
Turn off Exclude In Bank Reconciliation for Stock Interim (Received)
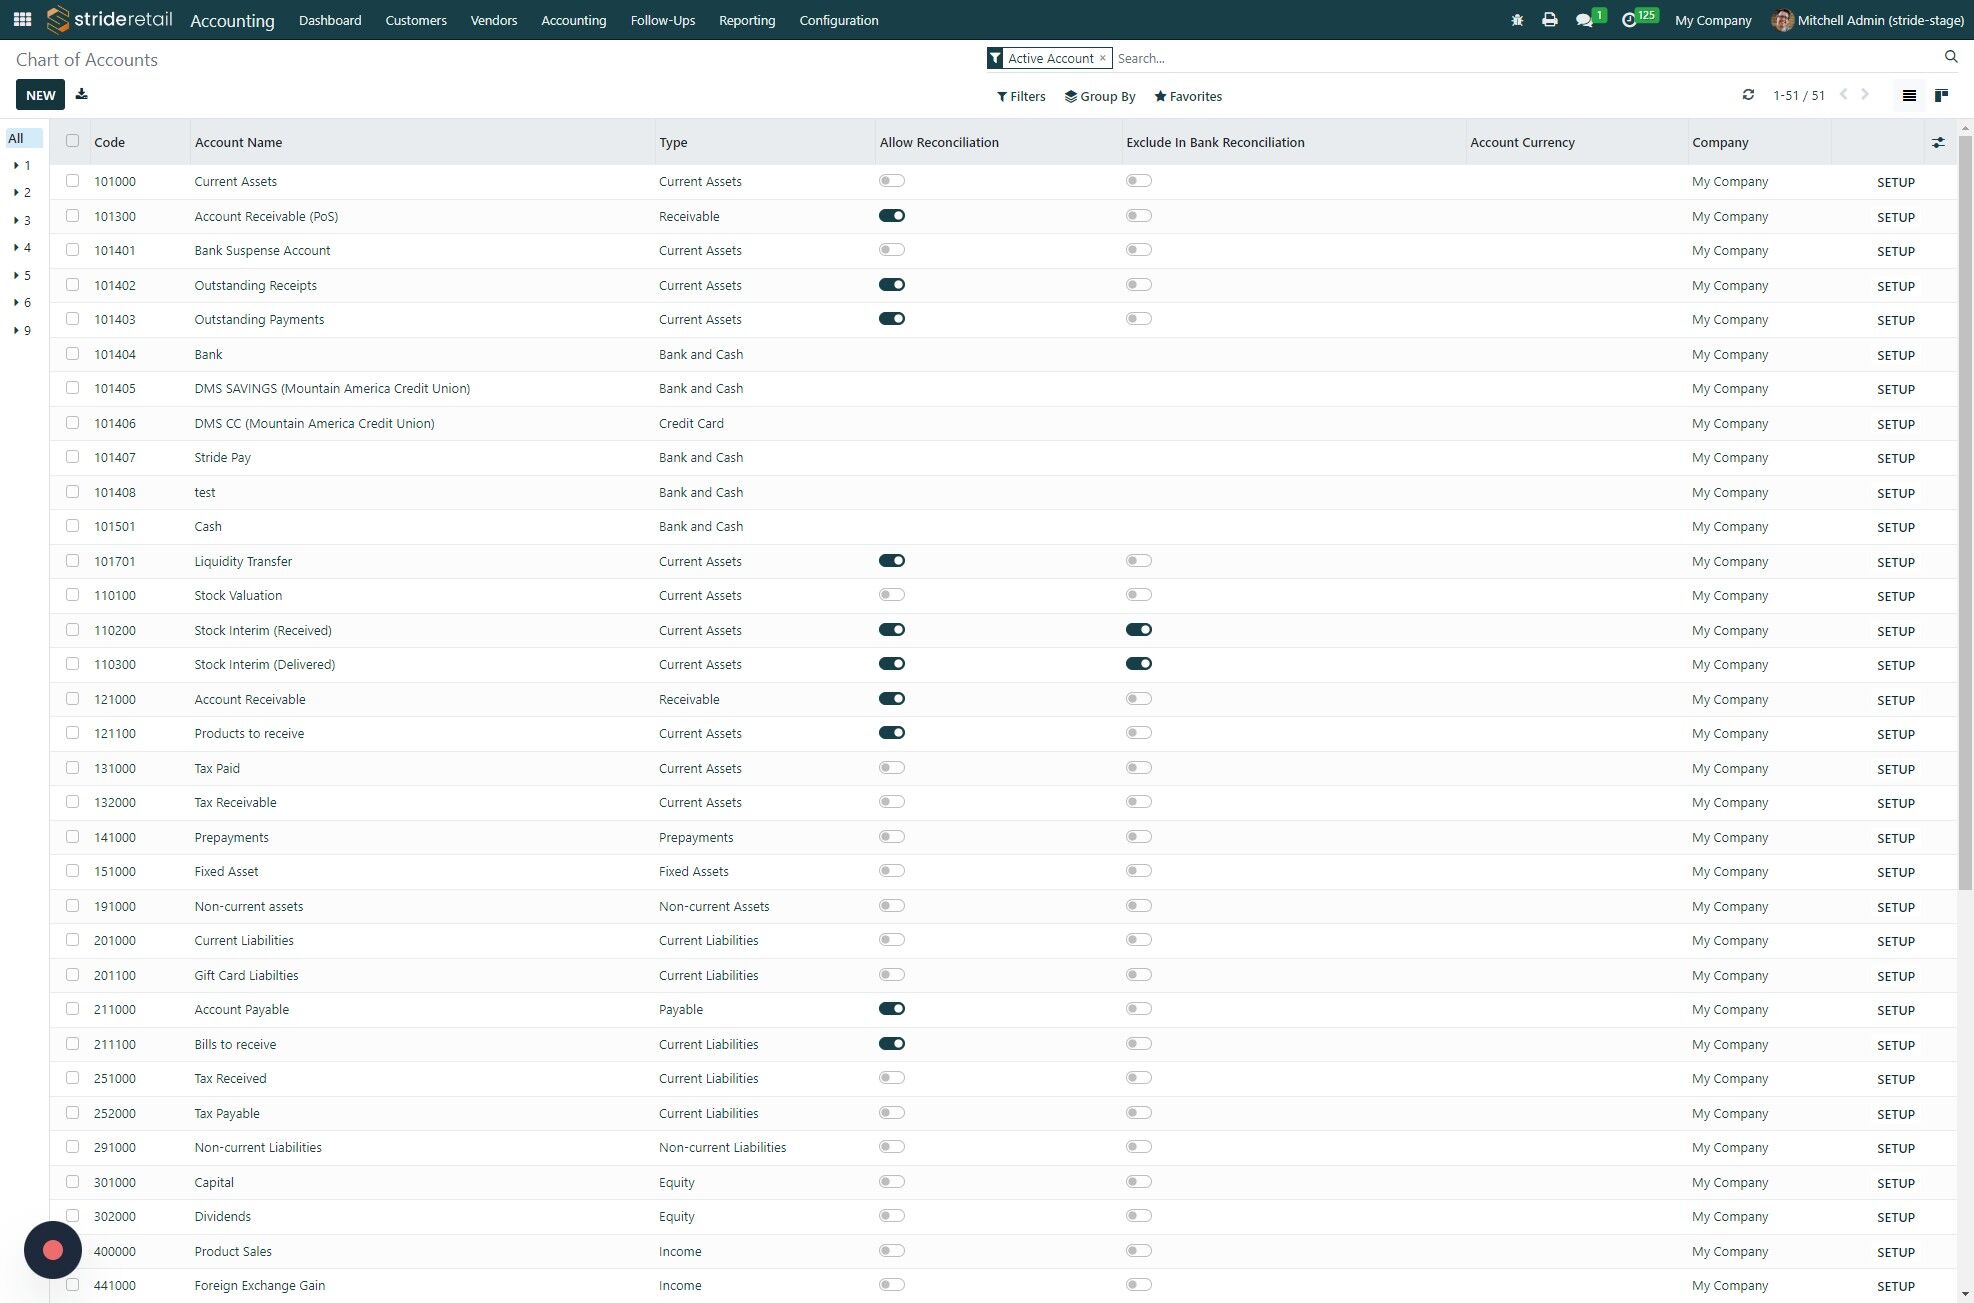[1139, 630]
